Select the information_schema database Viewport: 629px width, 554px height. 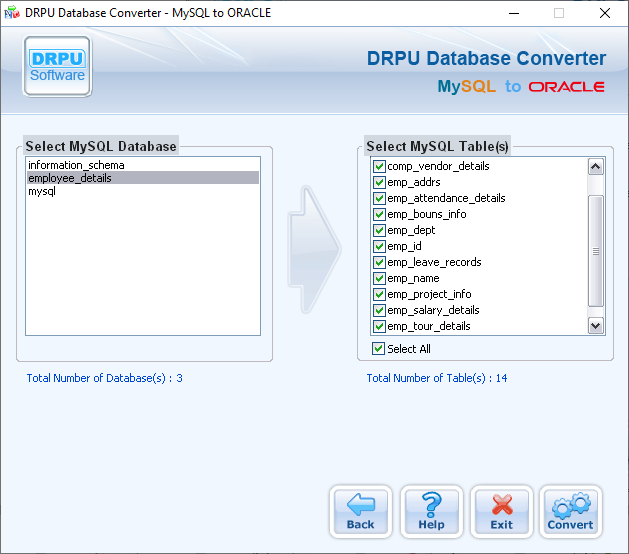(143, 165)
